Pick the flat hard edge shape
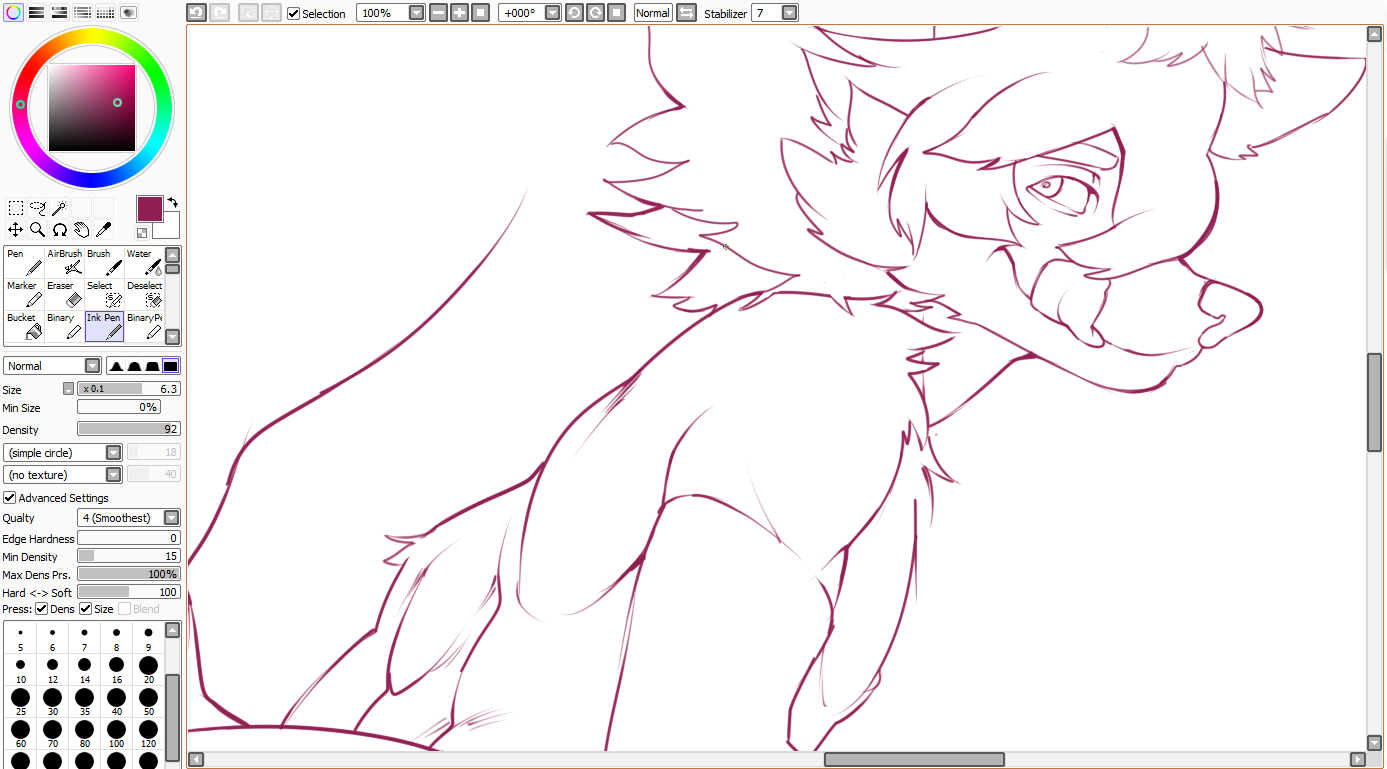The height and width of the screenshot is (769, 1387). pos(170,366)
